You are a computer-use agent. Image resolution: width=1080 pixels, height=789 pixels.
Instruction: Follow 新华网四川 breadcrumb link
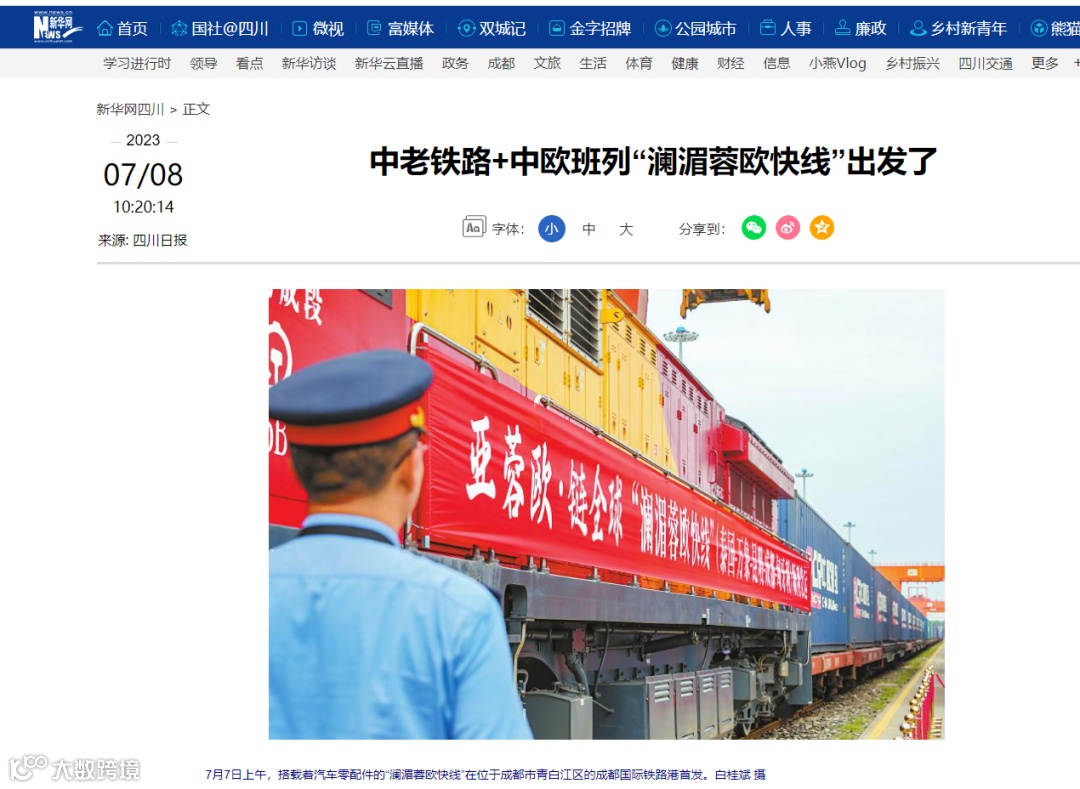pyautogui.click(x=130, y=109)
